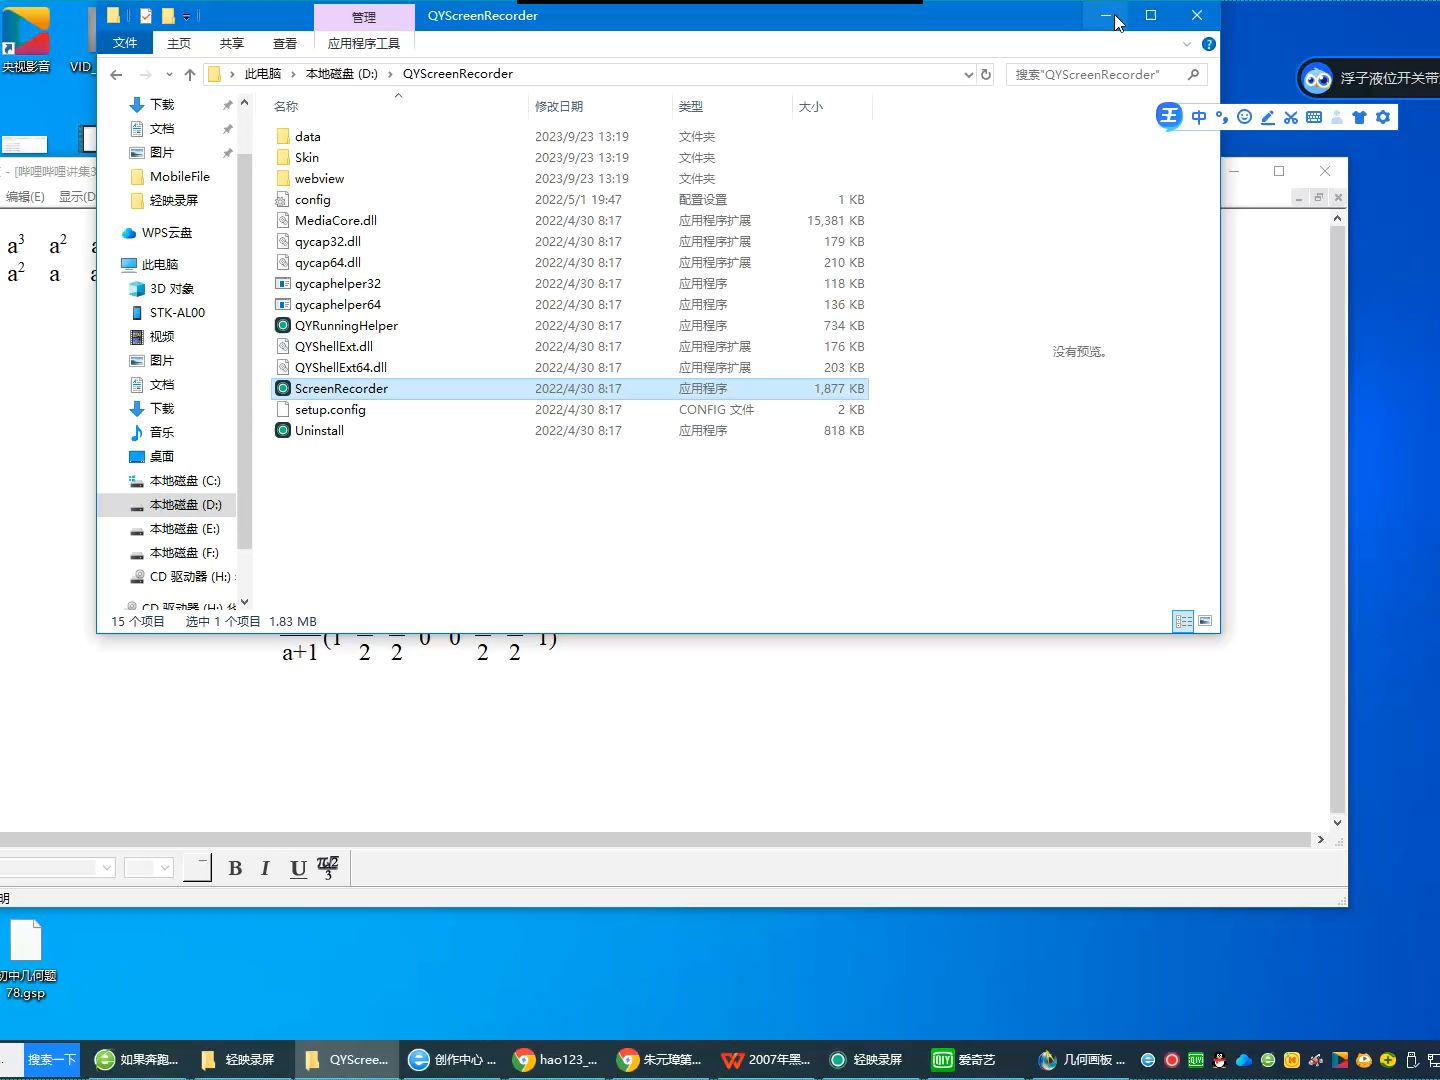Switch to the 主页 ribbon tab
Viewport: 1440px width, 1080px height.
pos(179,43)
